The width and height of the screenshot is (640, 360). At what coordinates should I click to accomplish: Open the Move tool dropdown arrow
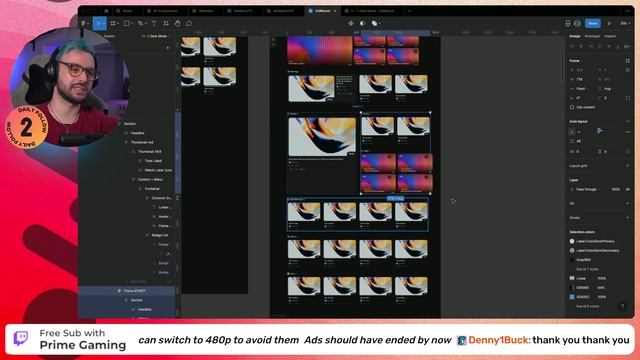coord(104,24)
